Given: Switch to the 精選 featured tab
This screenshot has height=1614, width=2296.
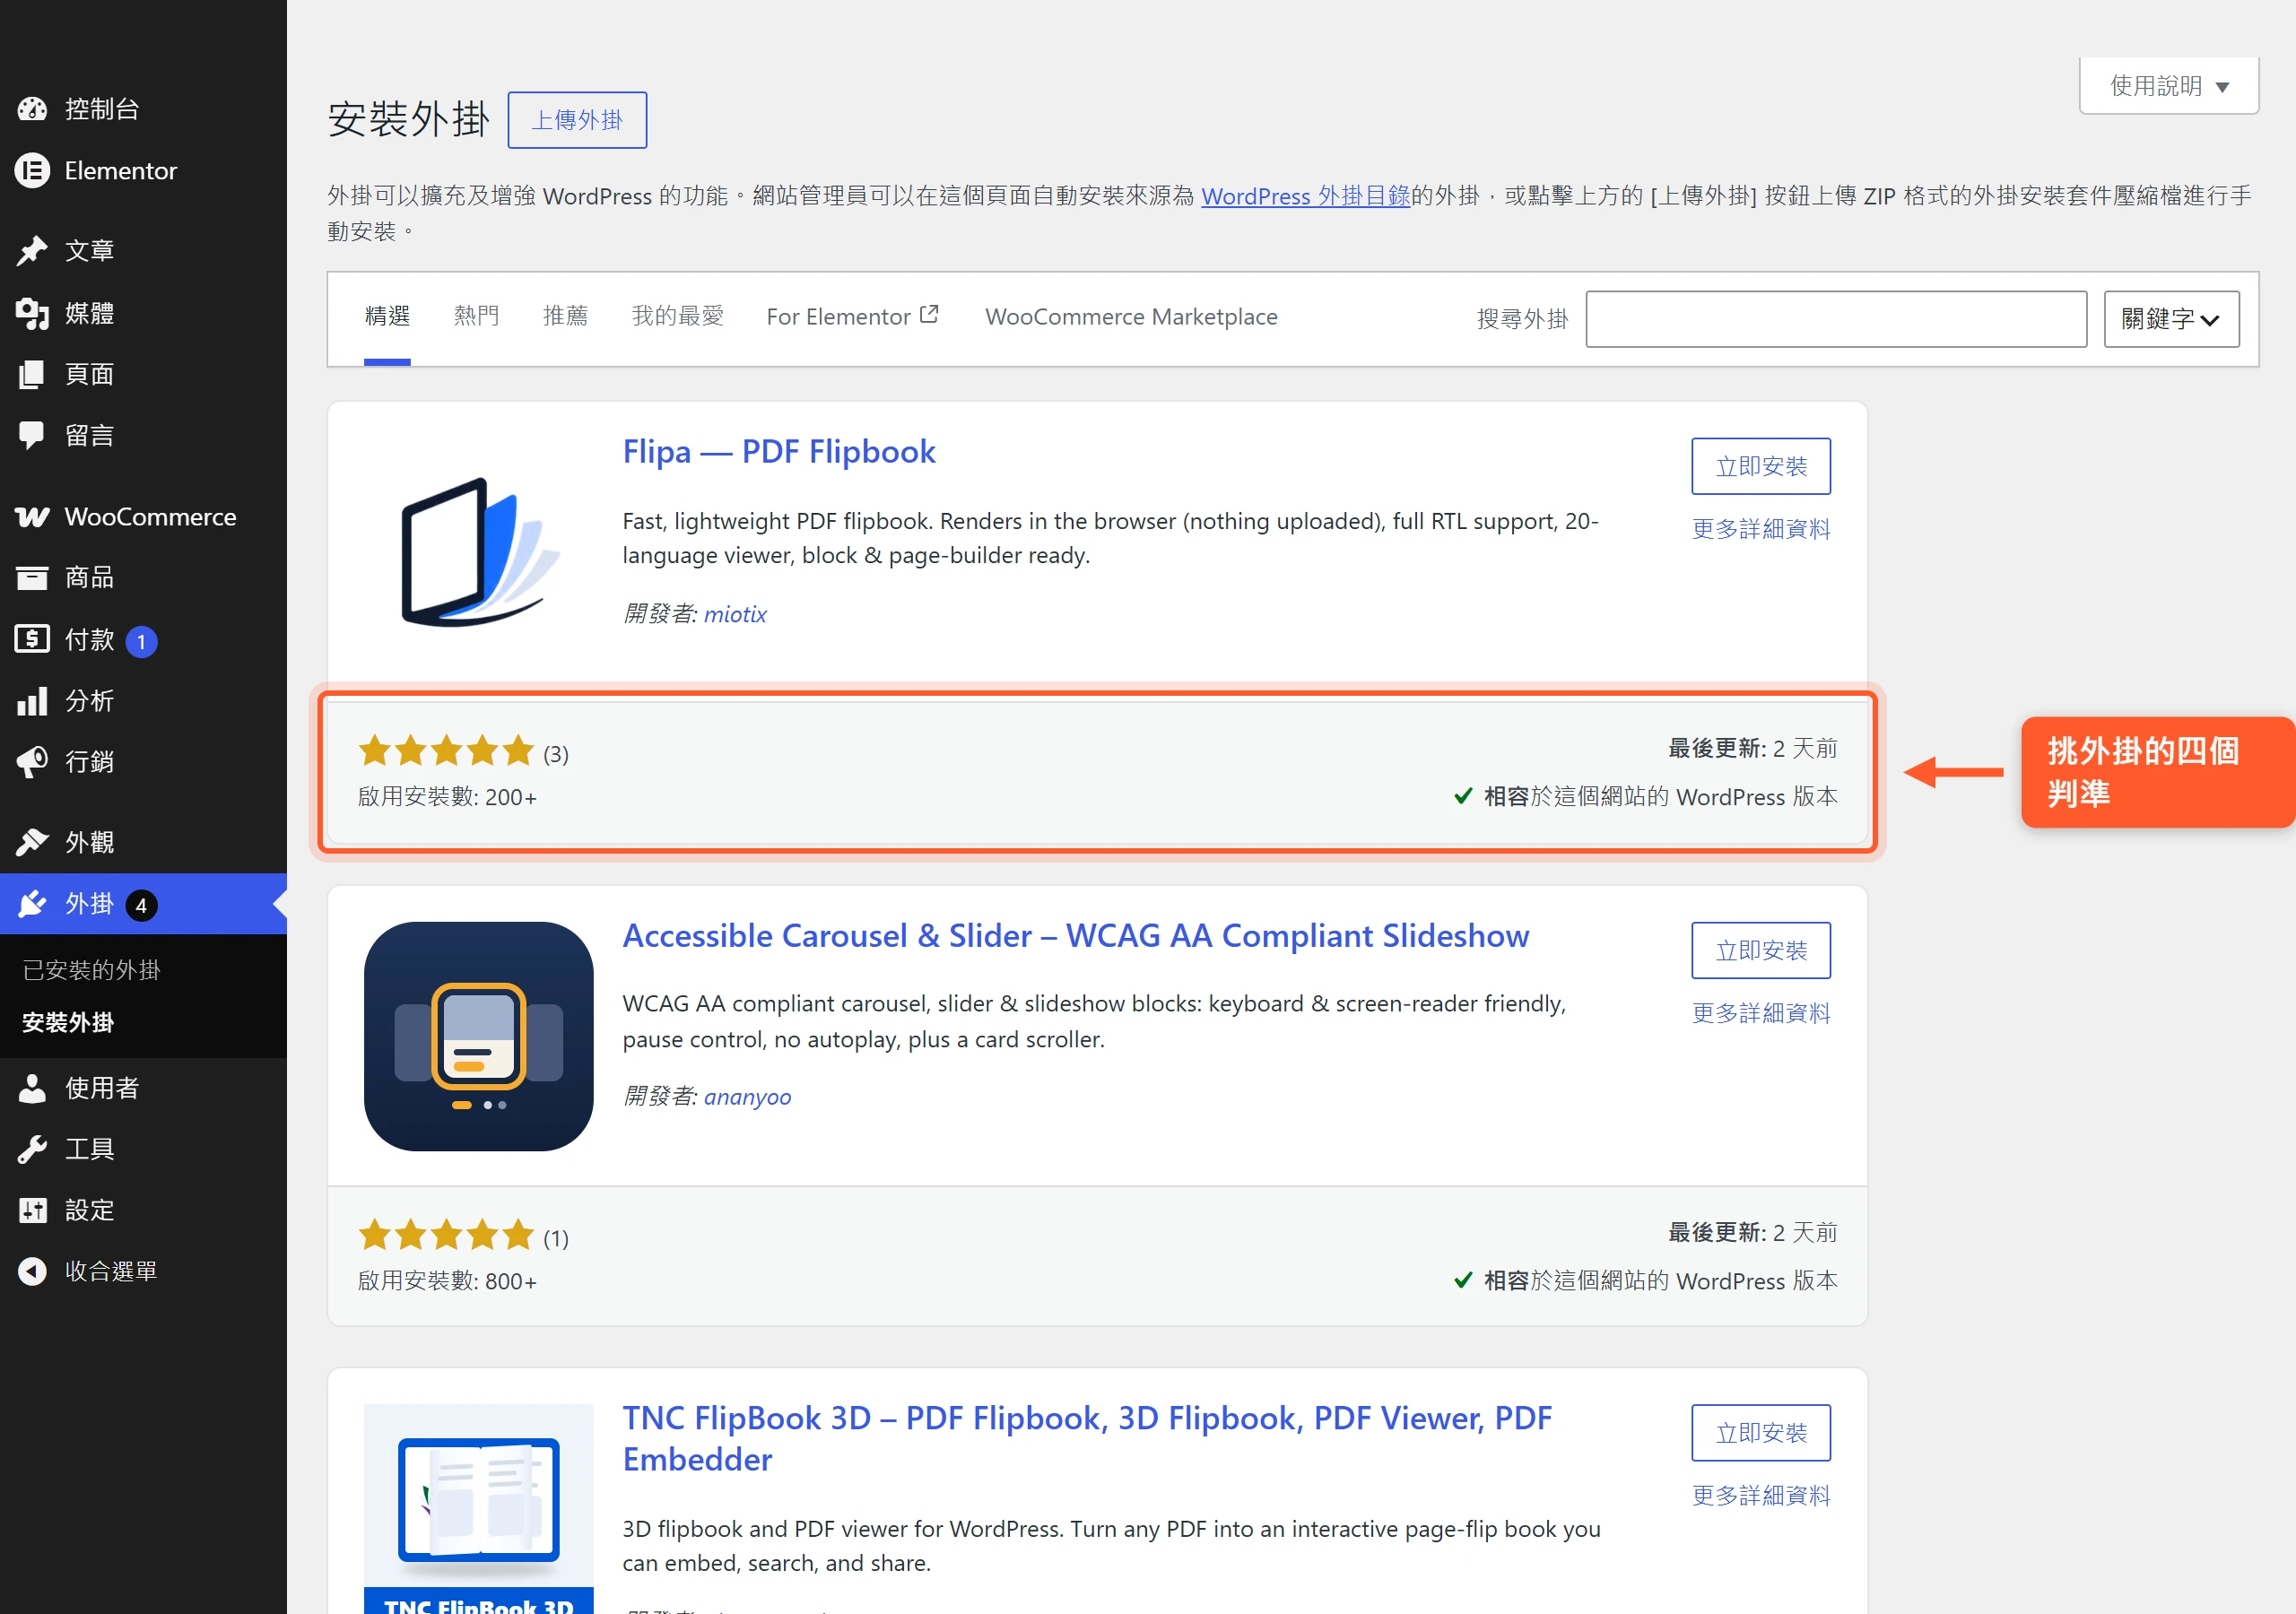Looking at the screenshot, I should click(x=387, y=317).
